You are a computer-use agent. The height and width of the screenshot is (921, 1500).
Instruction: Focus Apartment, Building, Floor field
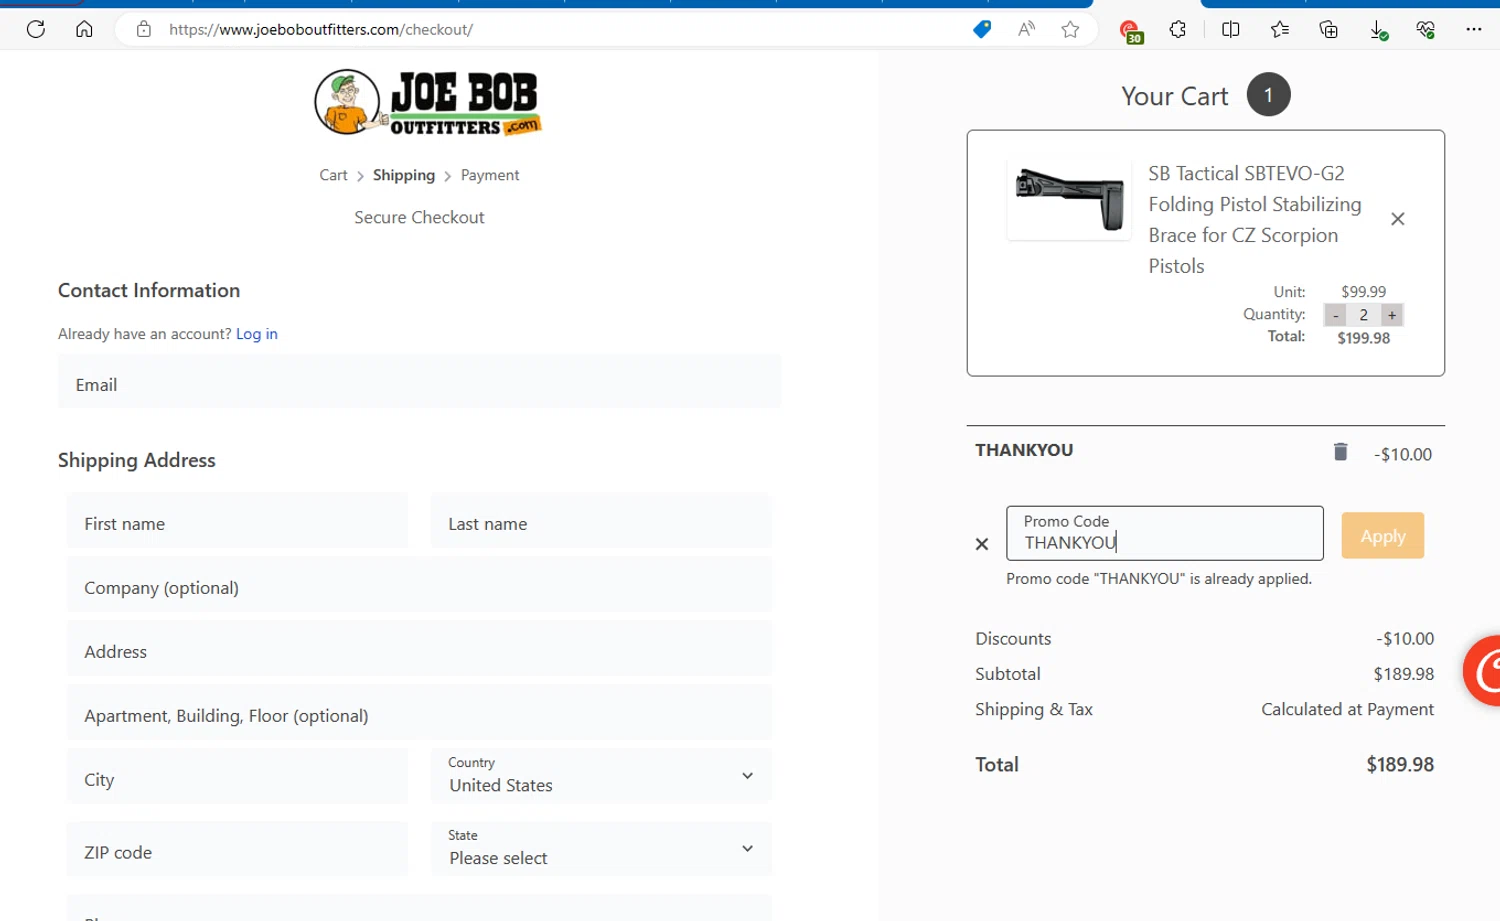419,712
